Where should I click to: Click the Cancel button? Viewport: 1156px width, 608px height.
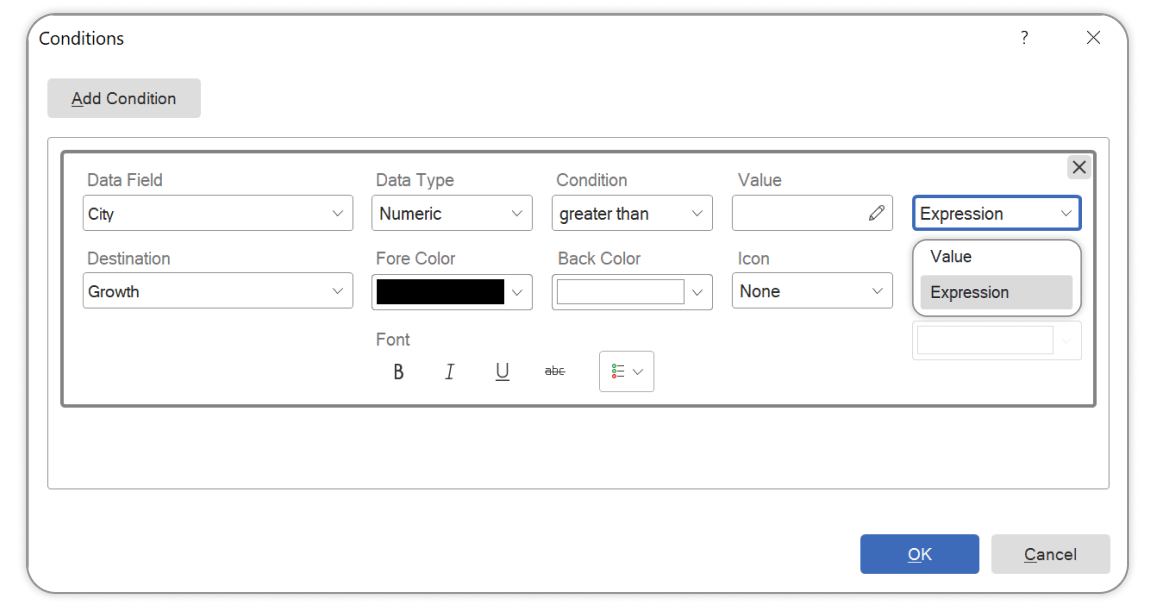[x=1050, y=554]
